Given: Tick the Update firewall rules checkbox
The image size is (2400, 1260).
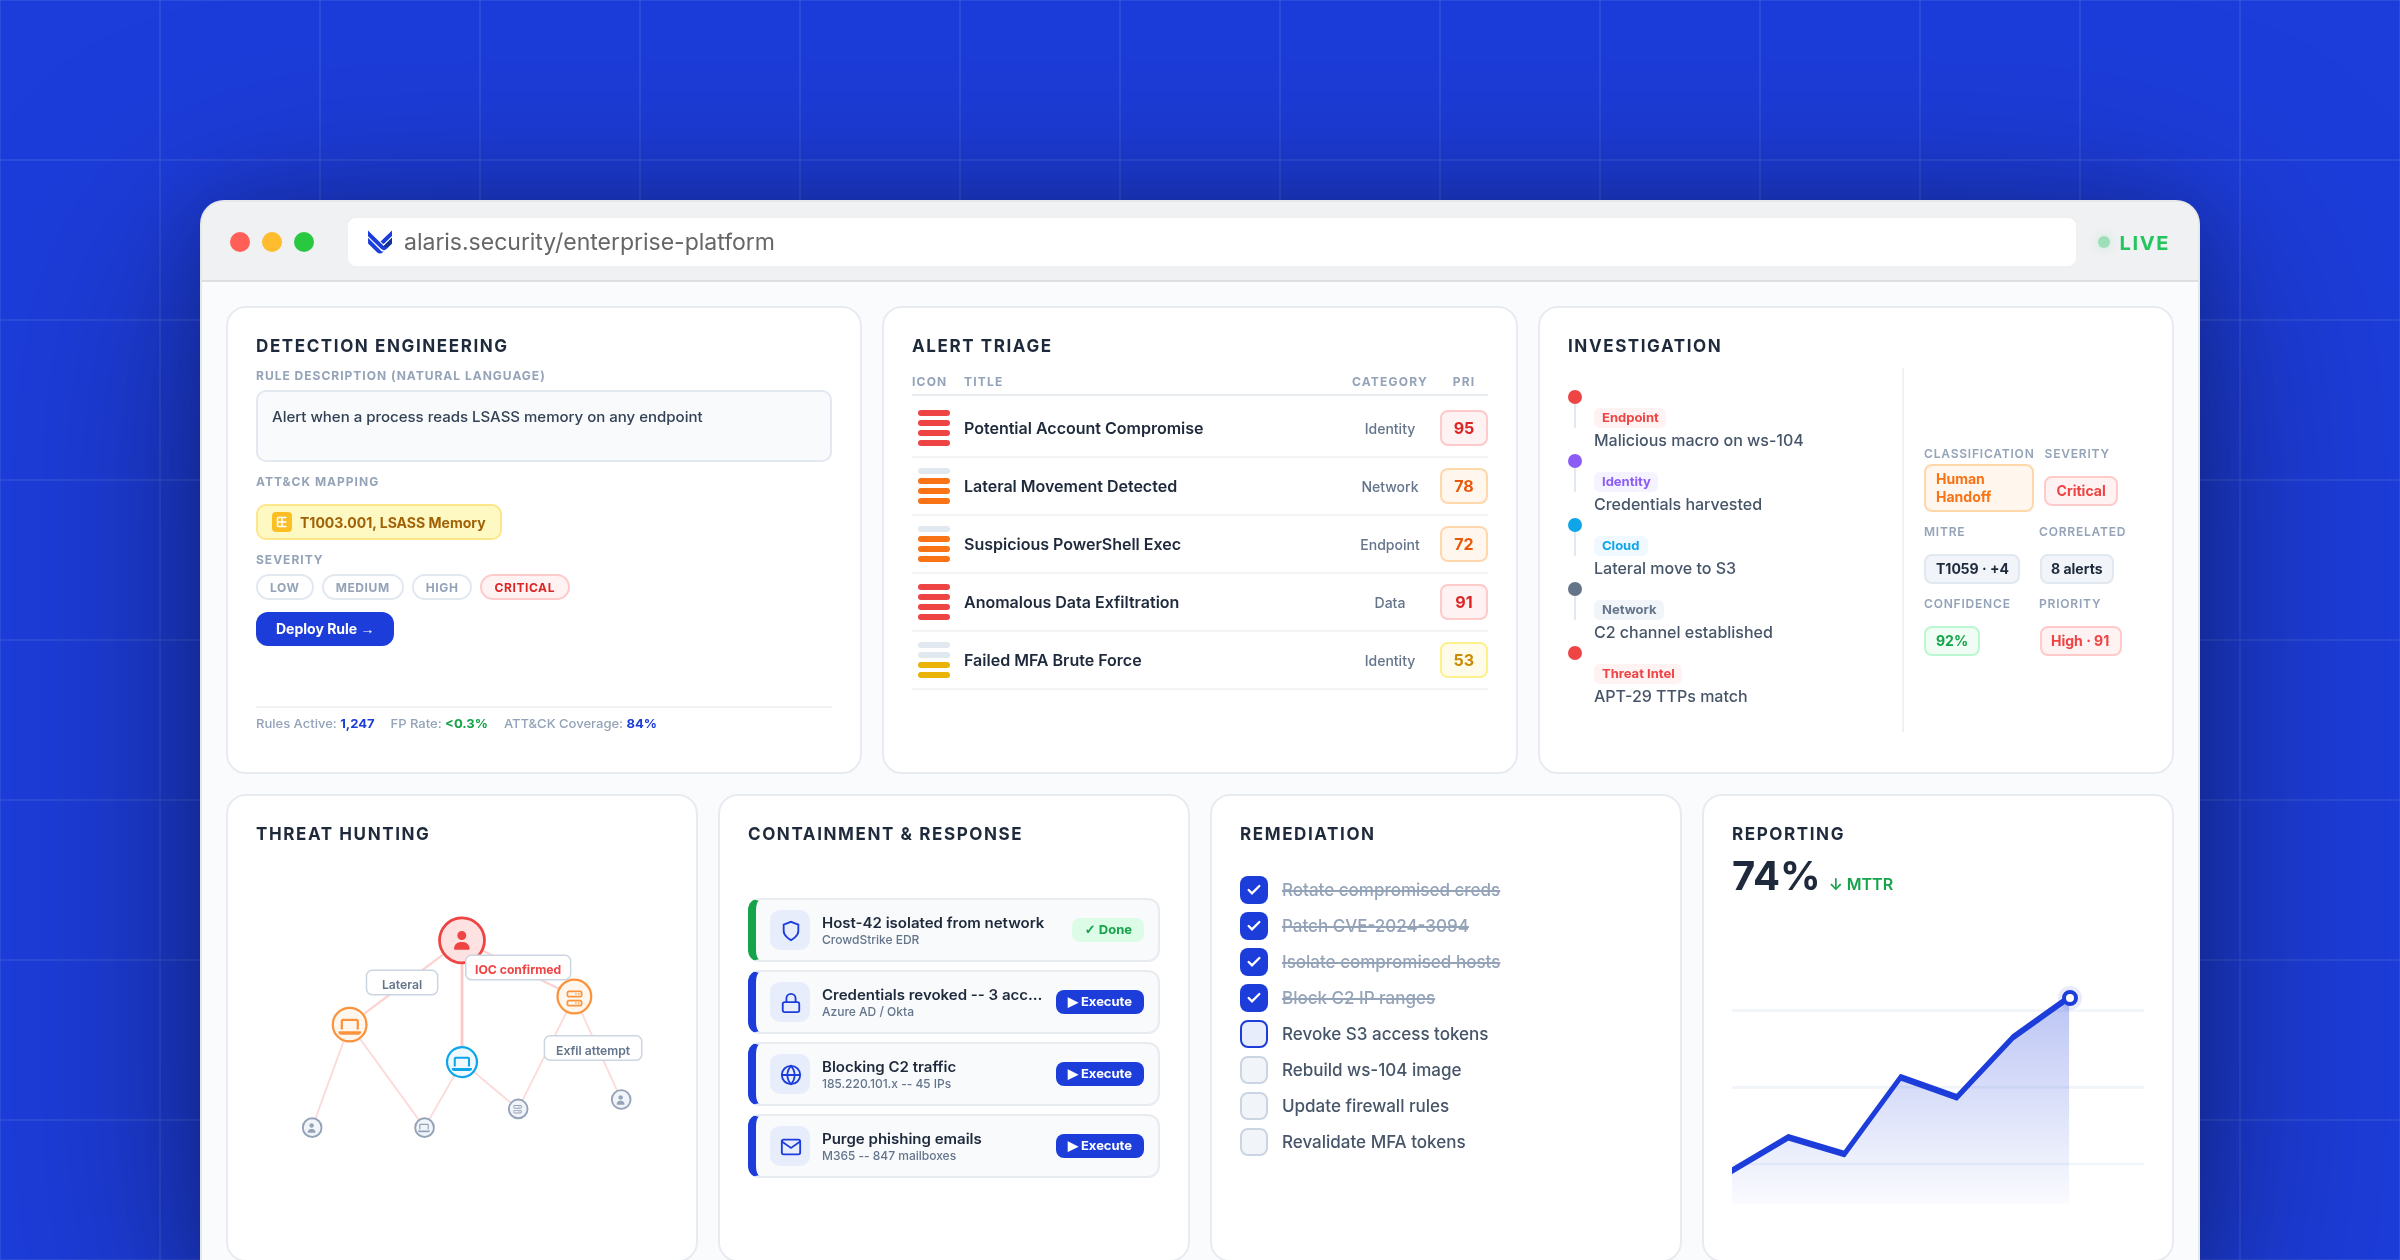Looking at the screenshot, I should point(1254,1105).
